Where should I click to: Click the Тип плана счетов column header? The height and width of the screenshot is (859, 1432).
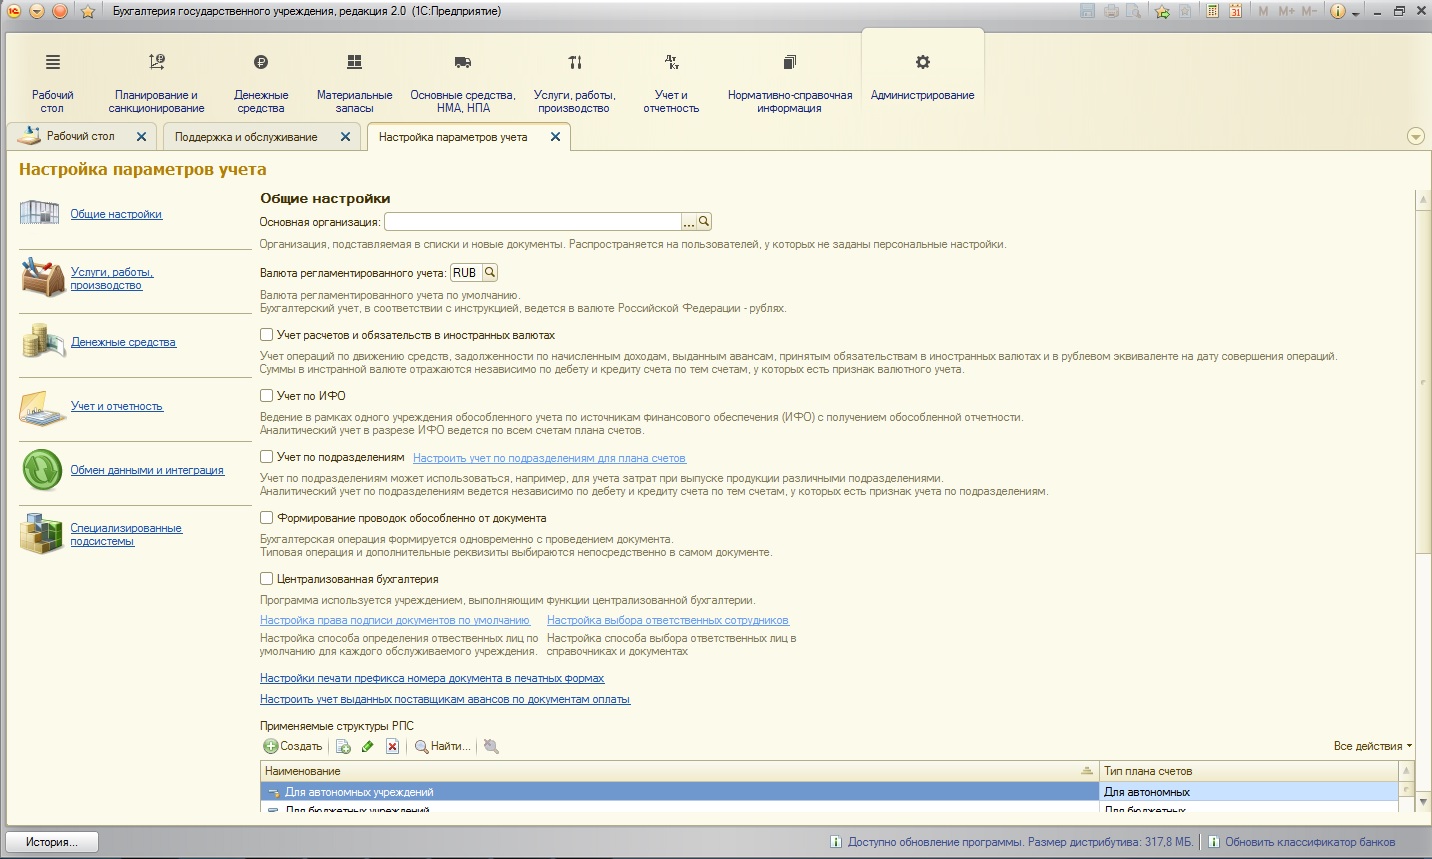tap(1249, 771)
